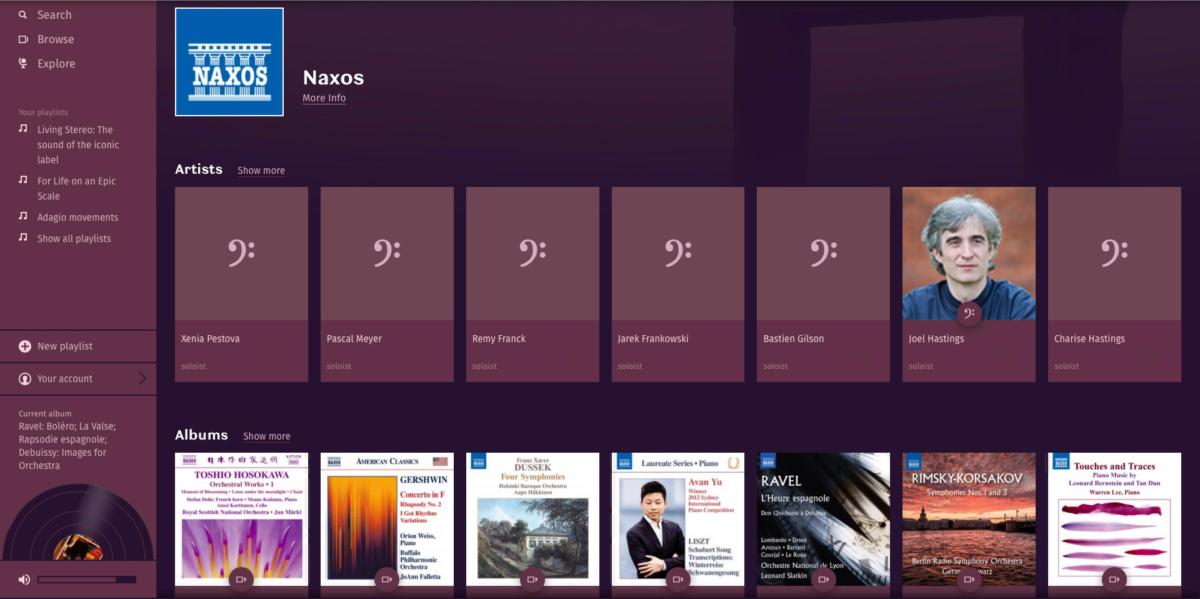Open the Rimsky-Korsakov Symphonies cover
This screenshot has height=599, width=1200.
point(969,519)
